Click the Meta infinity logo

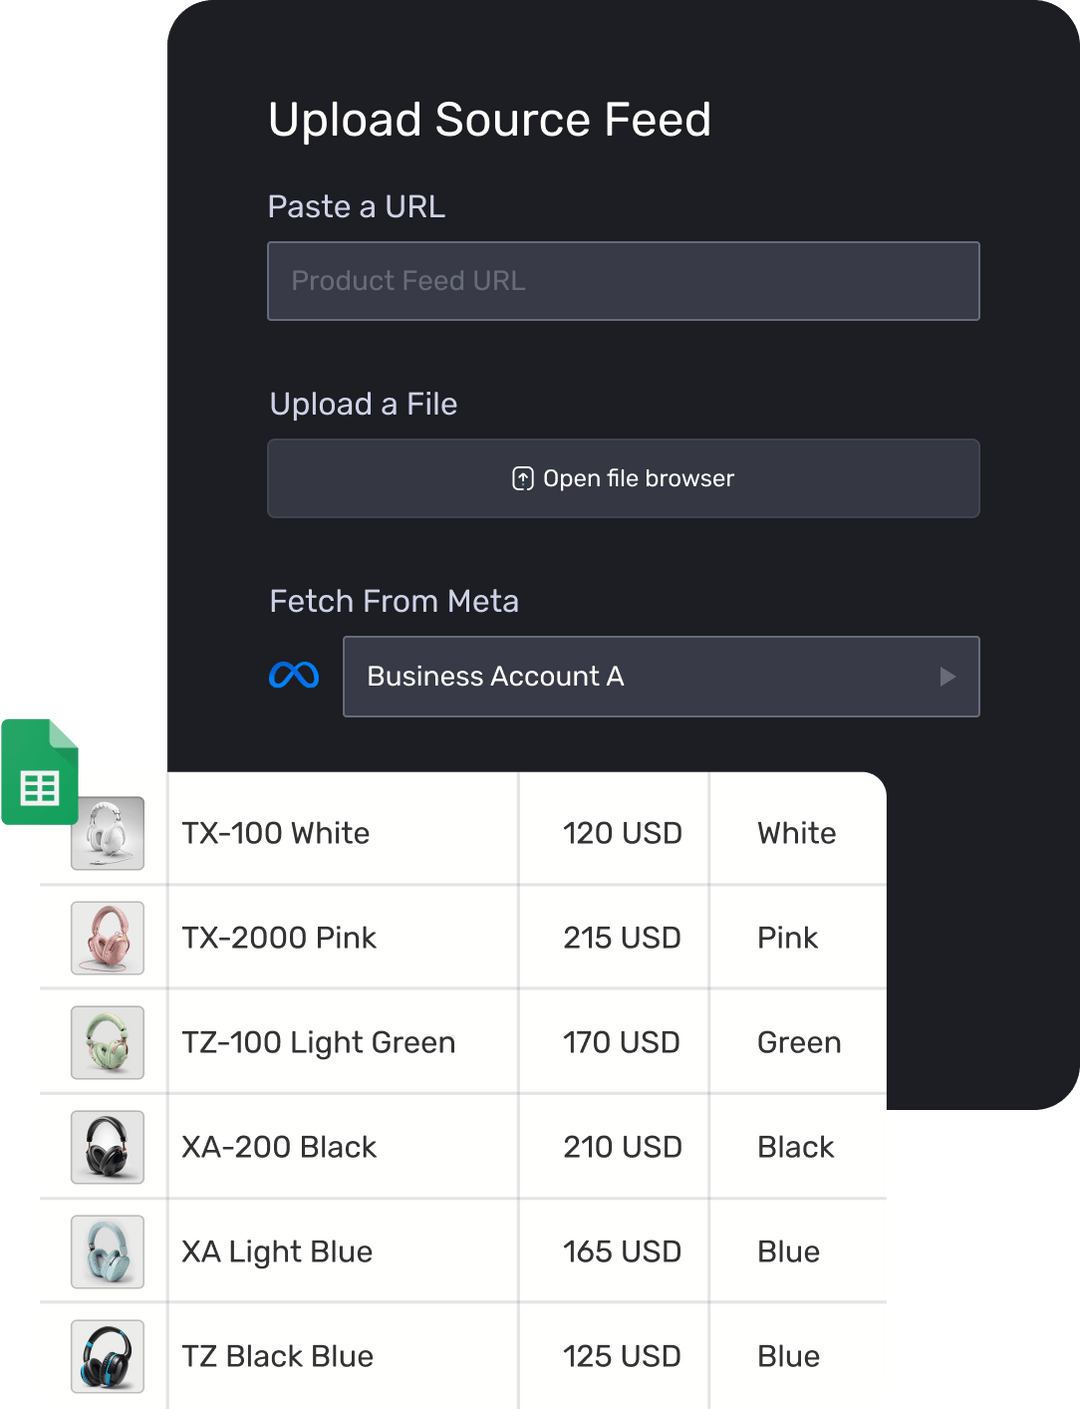[x=294, y=676]
